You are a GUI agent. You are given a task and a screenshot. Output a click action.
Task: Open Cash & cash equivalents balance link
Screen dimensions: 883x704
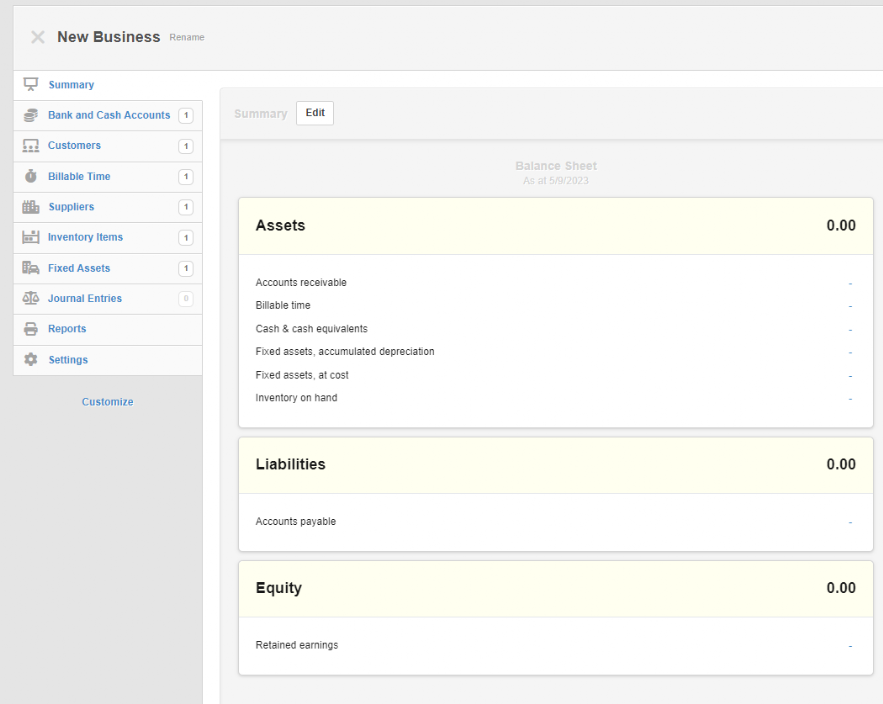850,329
